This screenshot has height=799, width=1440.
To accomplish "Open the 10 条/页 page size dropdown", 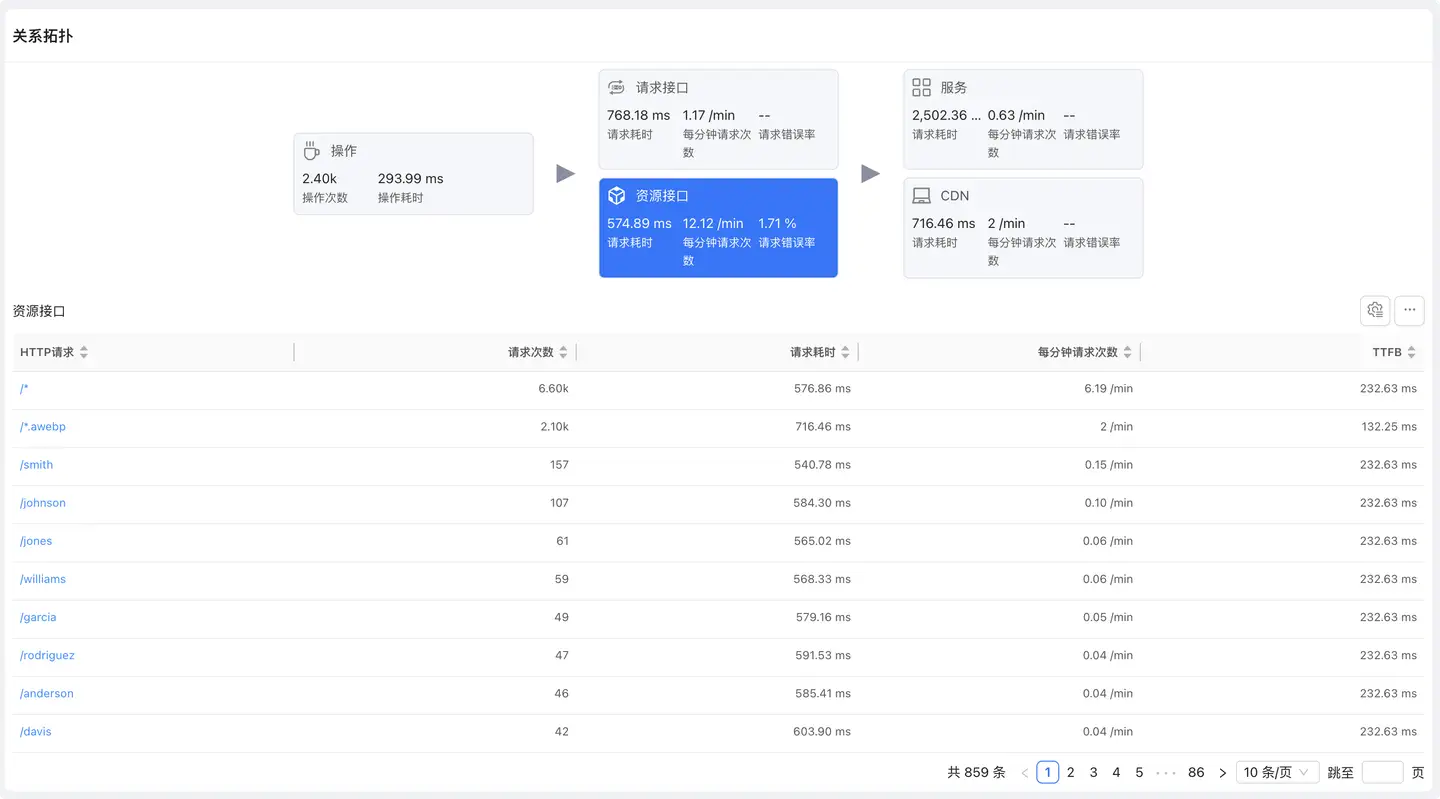I will pos(1275,773).
